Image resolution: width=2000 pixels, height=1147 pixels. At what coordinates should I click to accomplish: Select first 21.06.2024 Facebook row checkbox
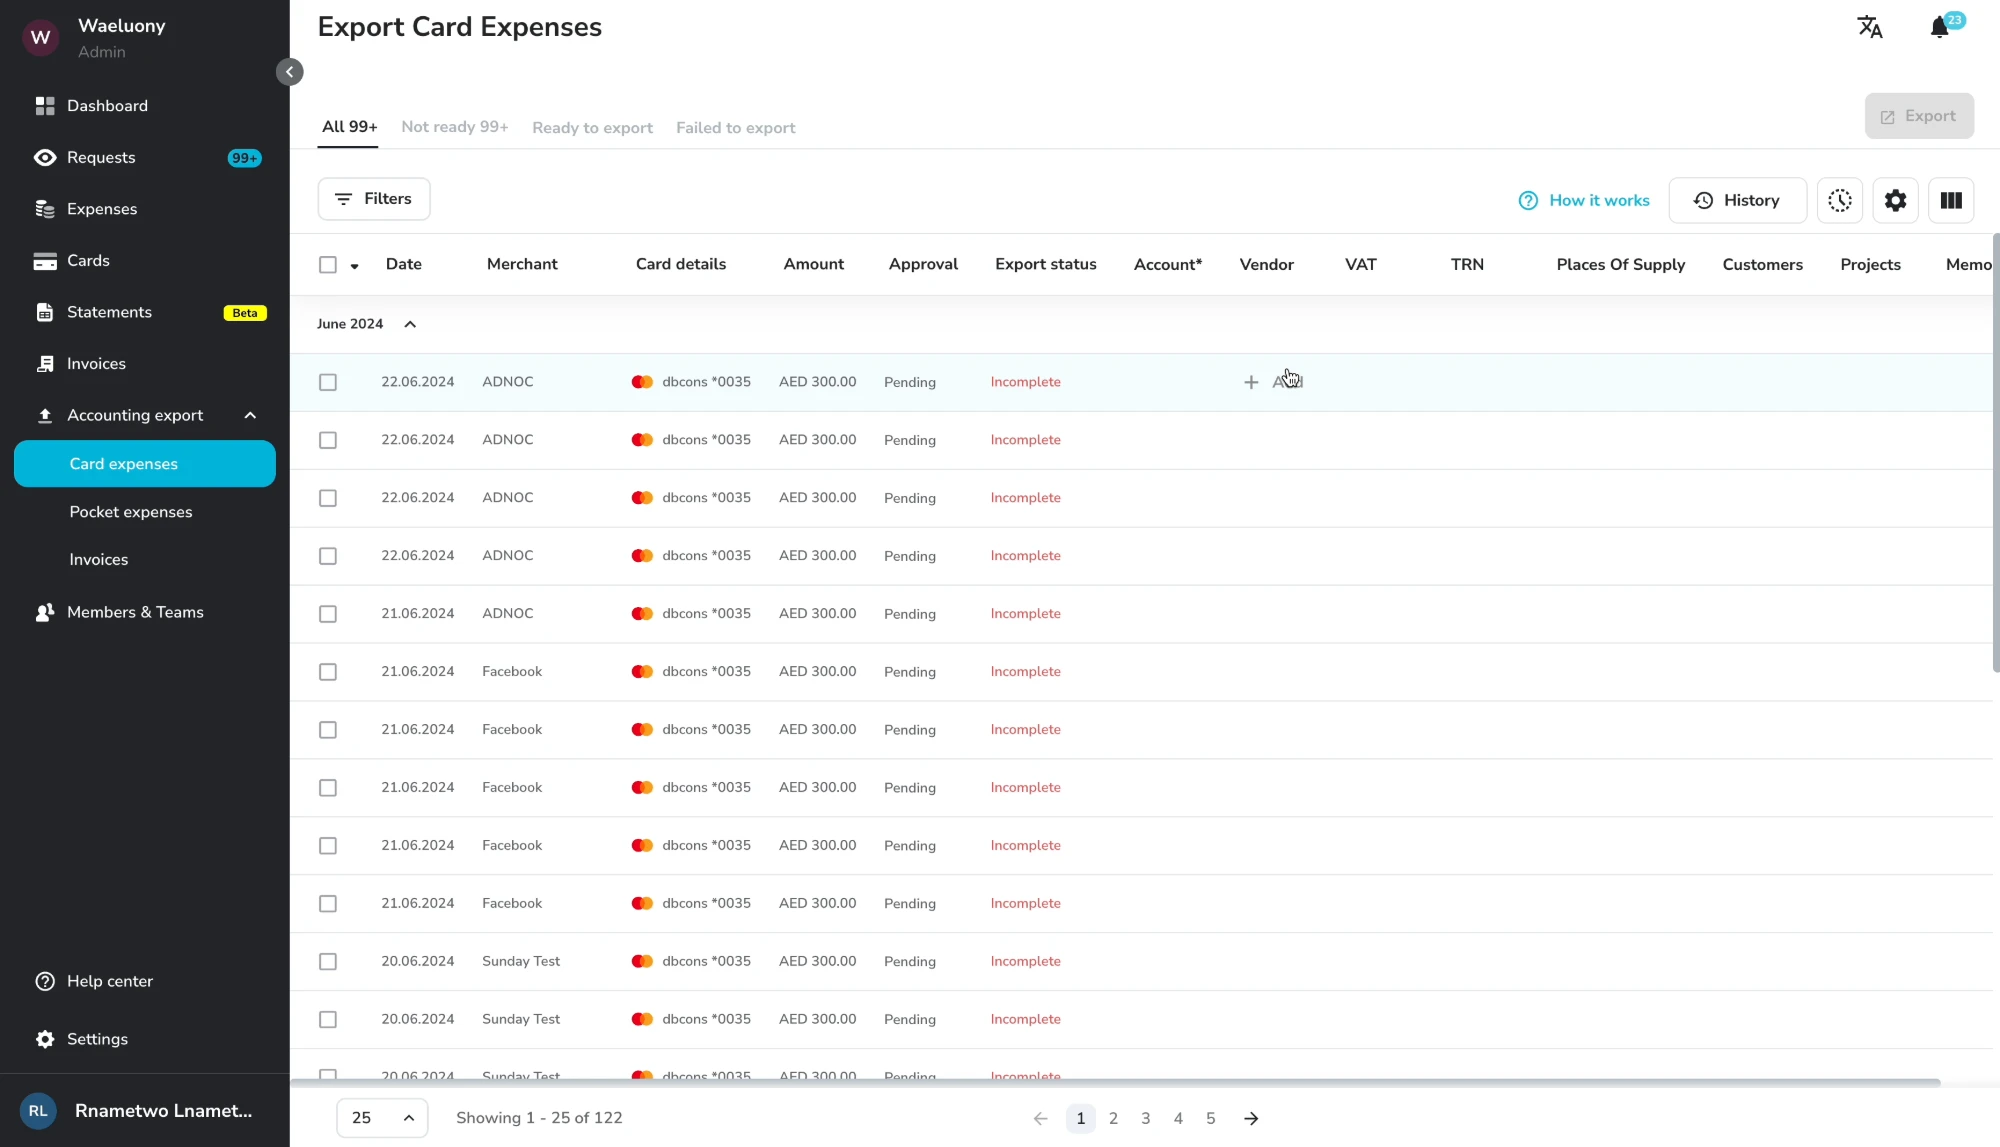pos(328,672)
